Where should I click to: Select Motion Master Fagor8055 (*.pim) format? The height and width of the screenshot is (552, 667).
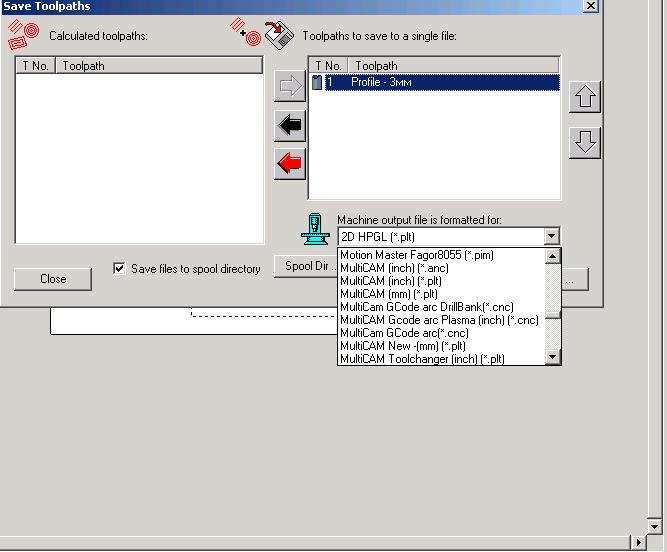click(441, 255)
